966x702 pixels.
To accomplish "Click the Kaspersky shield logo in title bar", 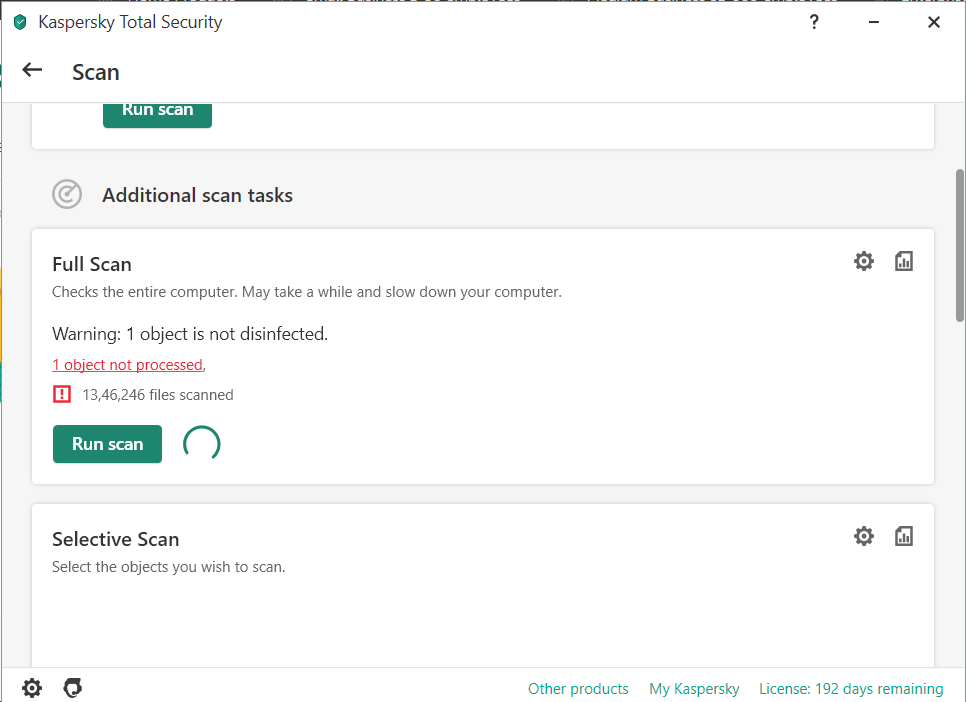I will point(20,22).
